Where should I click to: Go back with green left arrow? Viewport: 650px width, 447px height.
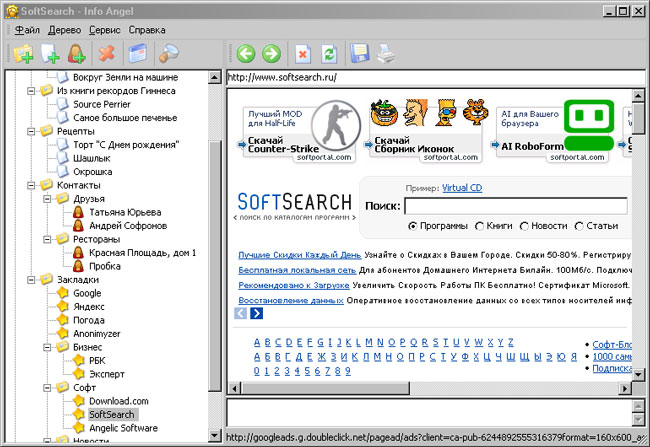(246, 54)
